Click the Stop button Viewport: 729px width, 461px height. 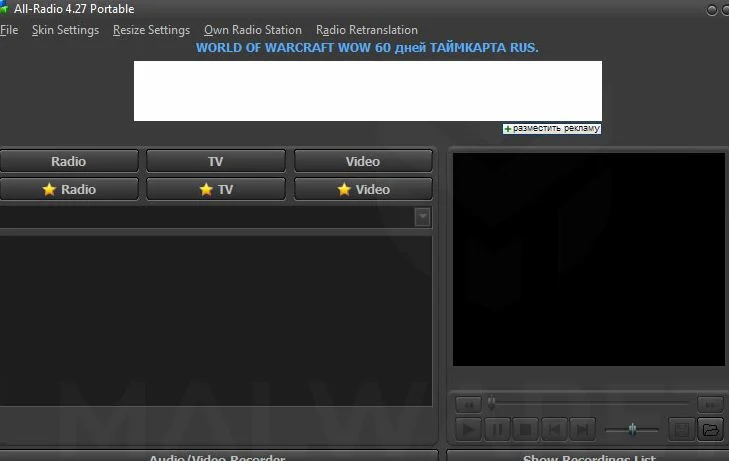[525, 429]
